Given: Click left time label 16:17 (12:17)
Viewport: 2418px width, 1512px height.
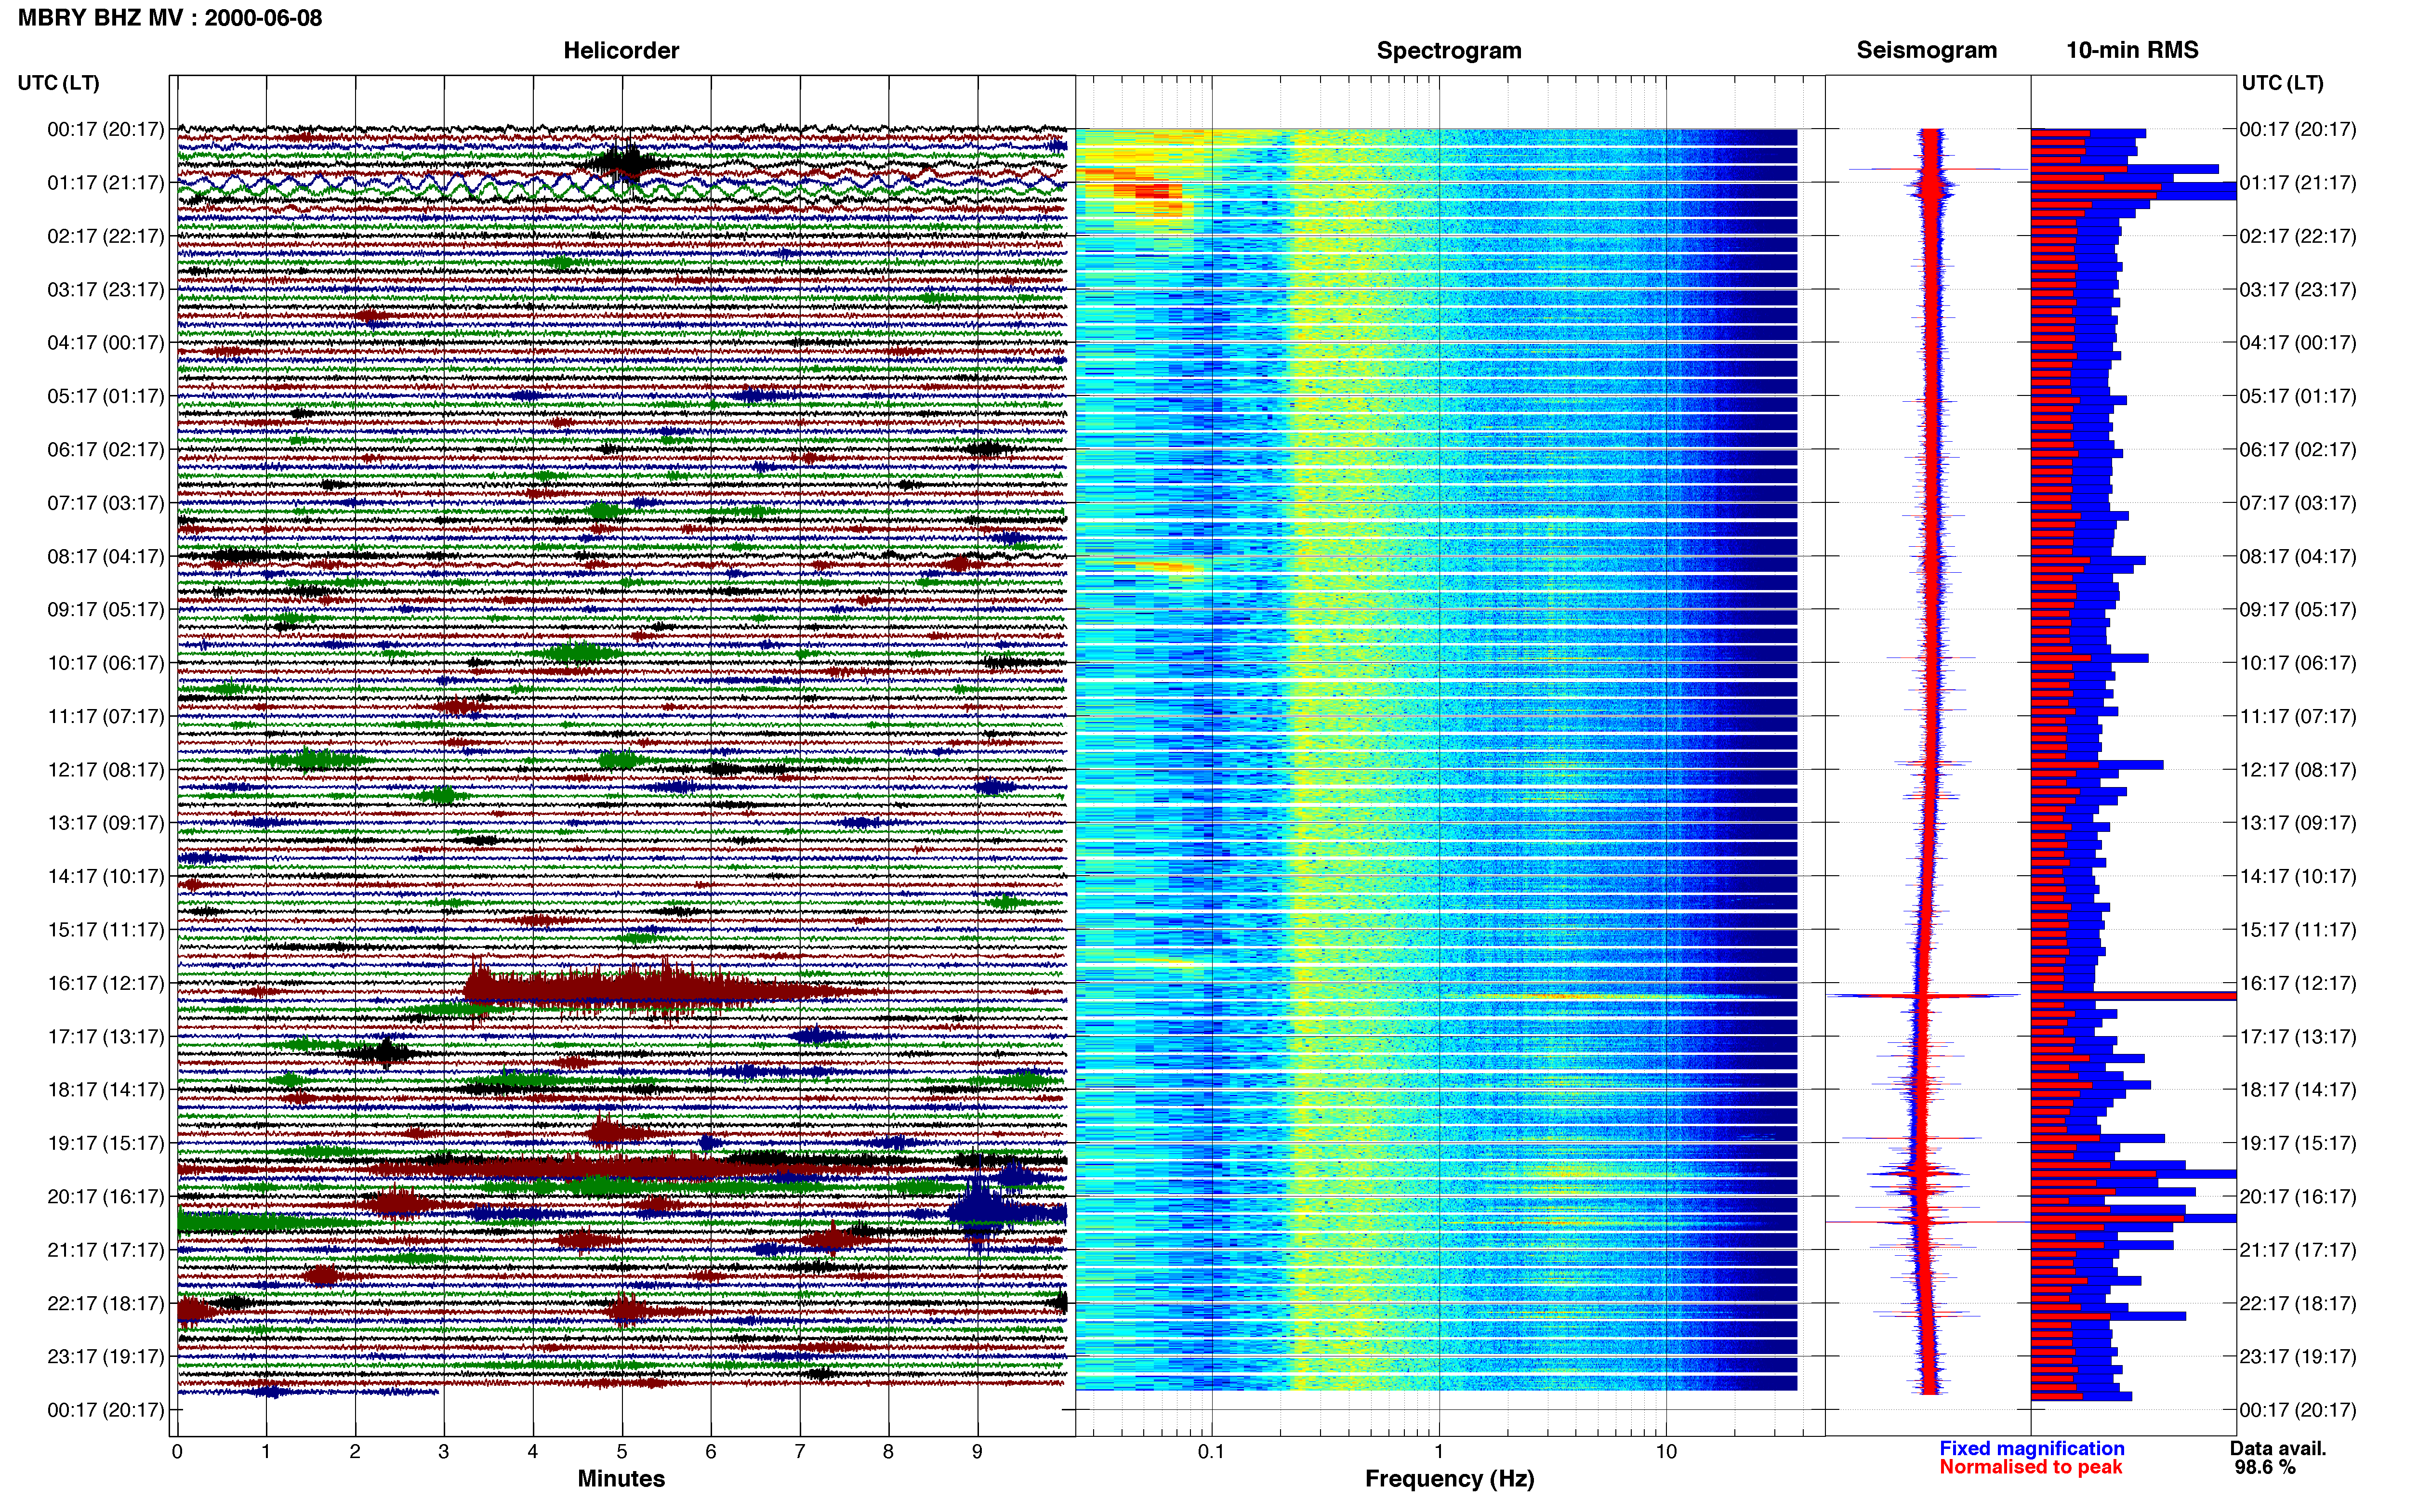Looking at the screenshot, I should coord(106,983).
